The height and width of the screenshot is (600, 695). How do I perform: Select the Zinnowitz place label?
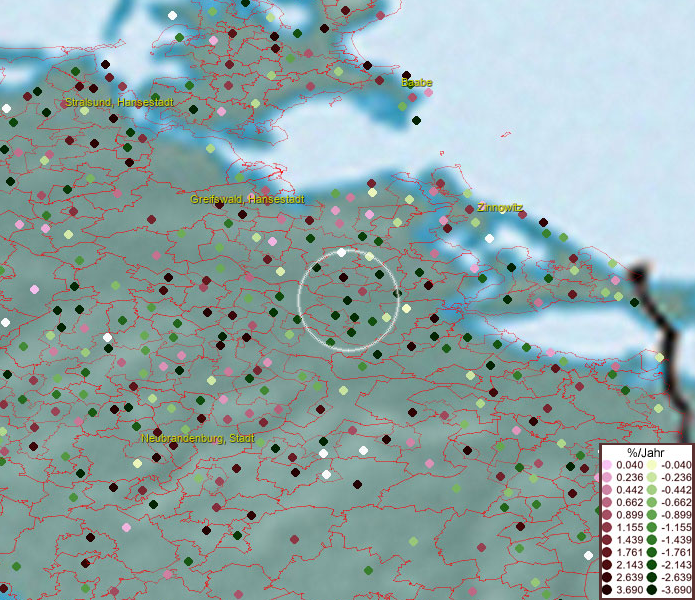pyautogui.click(x=500, y=207)
